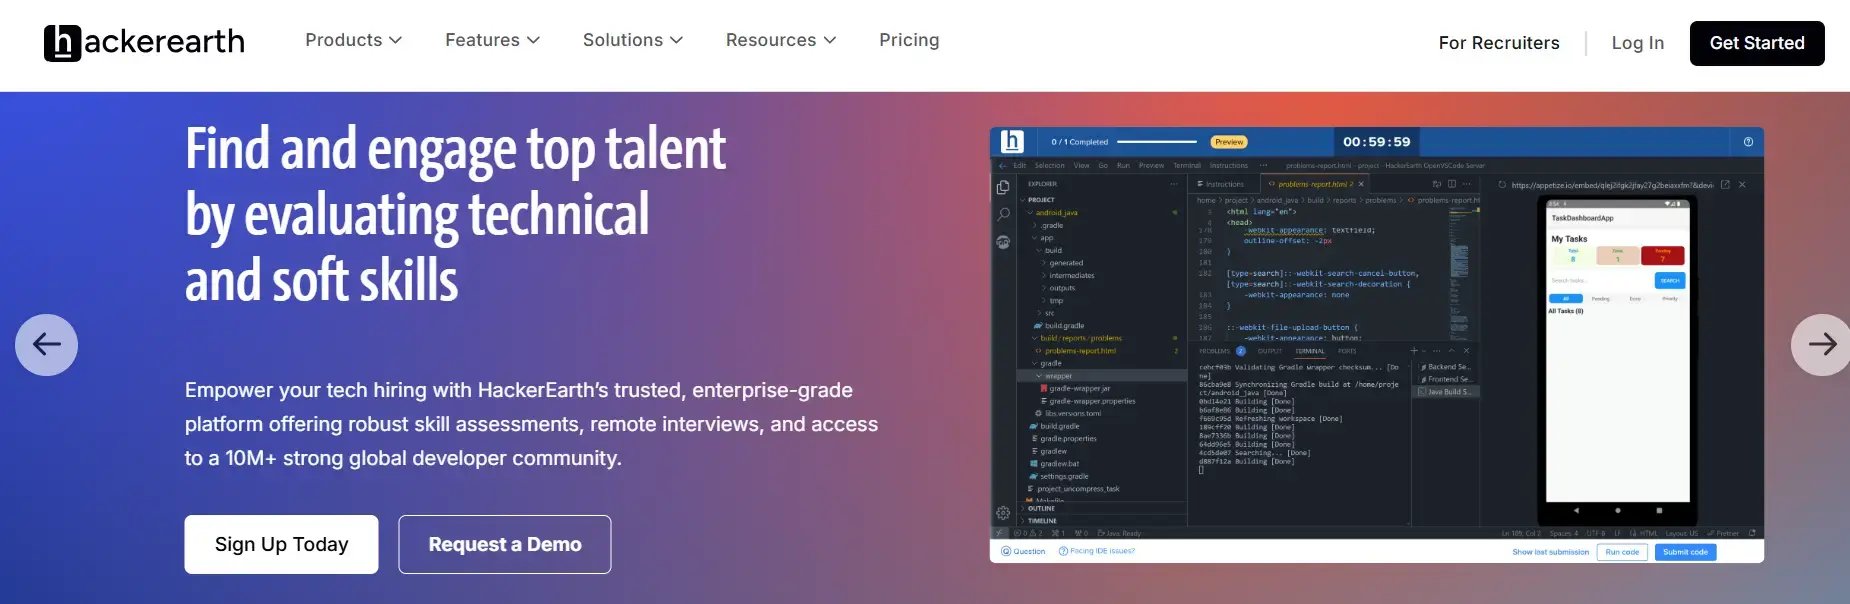Click SEARCH button in phone emulator
This screenshot has height=604, width=1850.
click(1670, 281)
